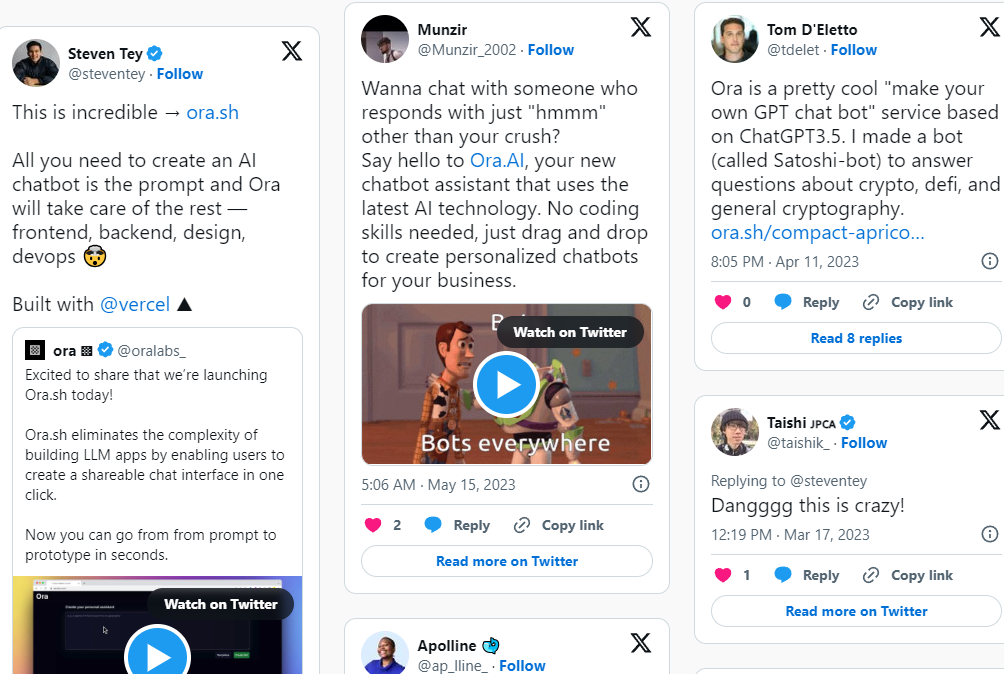
Task: Follow @Munzir_2002
Action: tap(551, 50)
